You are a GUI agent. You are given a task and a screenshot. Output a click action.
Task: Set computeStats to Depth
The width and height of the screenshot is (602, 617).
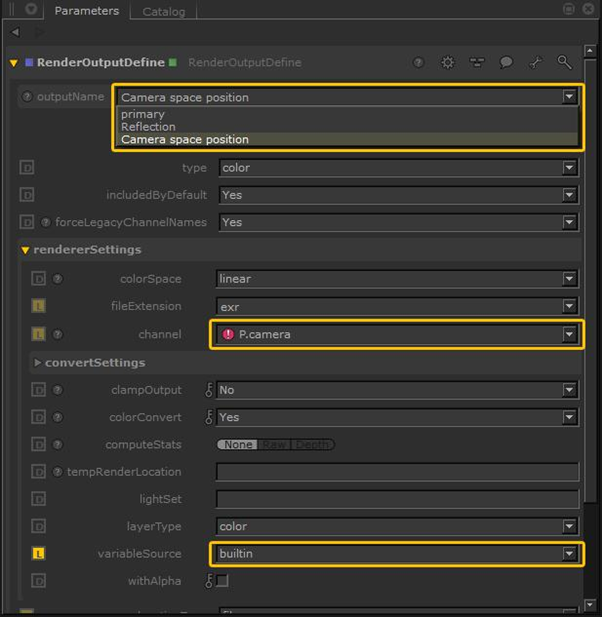[312, 444]
